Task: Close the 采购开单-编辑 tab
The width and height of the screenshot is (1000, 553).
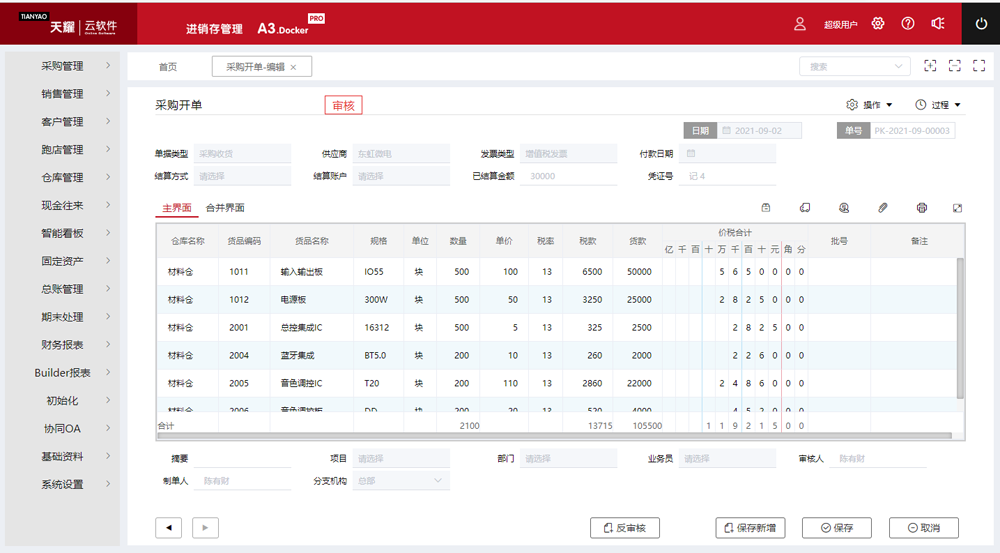Action: point(293,67)
